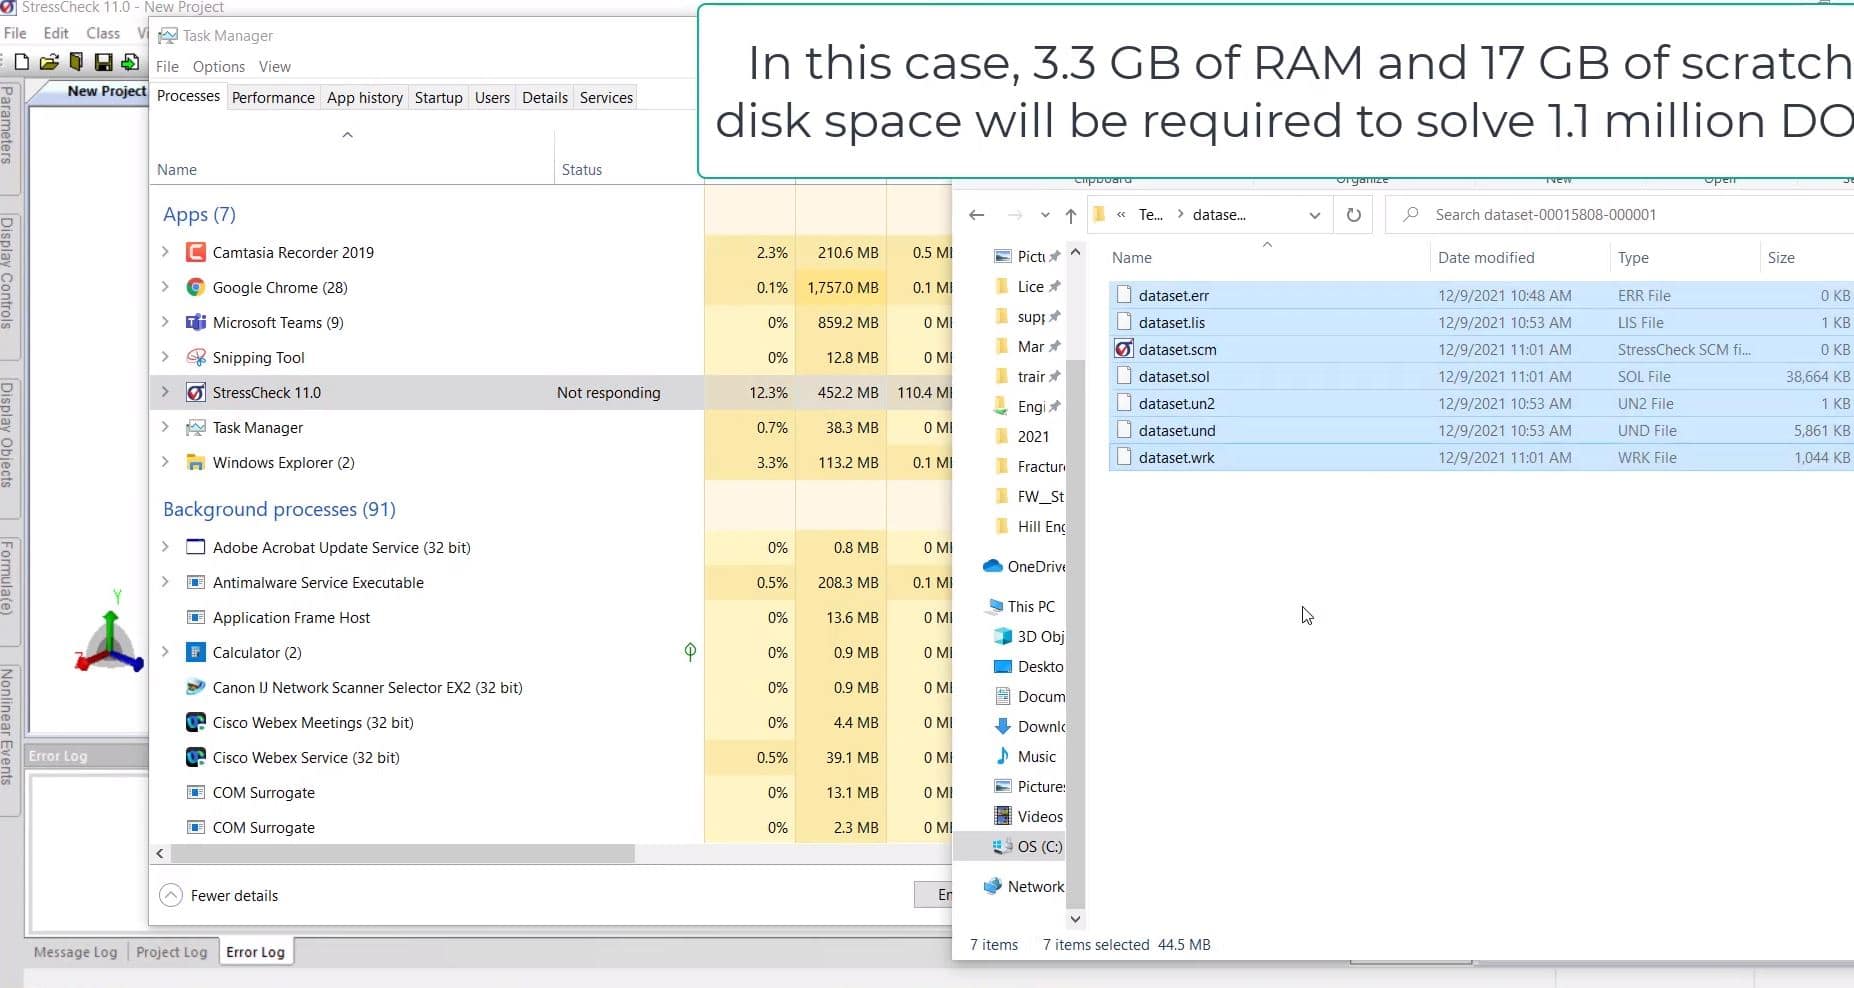The image size is (1854, 988).
Task: Click the Save floppy disk icon
Action: click(102, 62)
